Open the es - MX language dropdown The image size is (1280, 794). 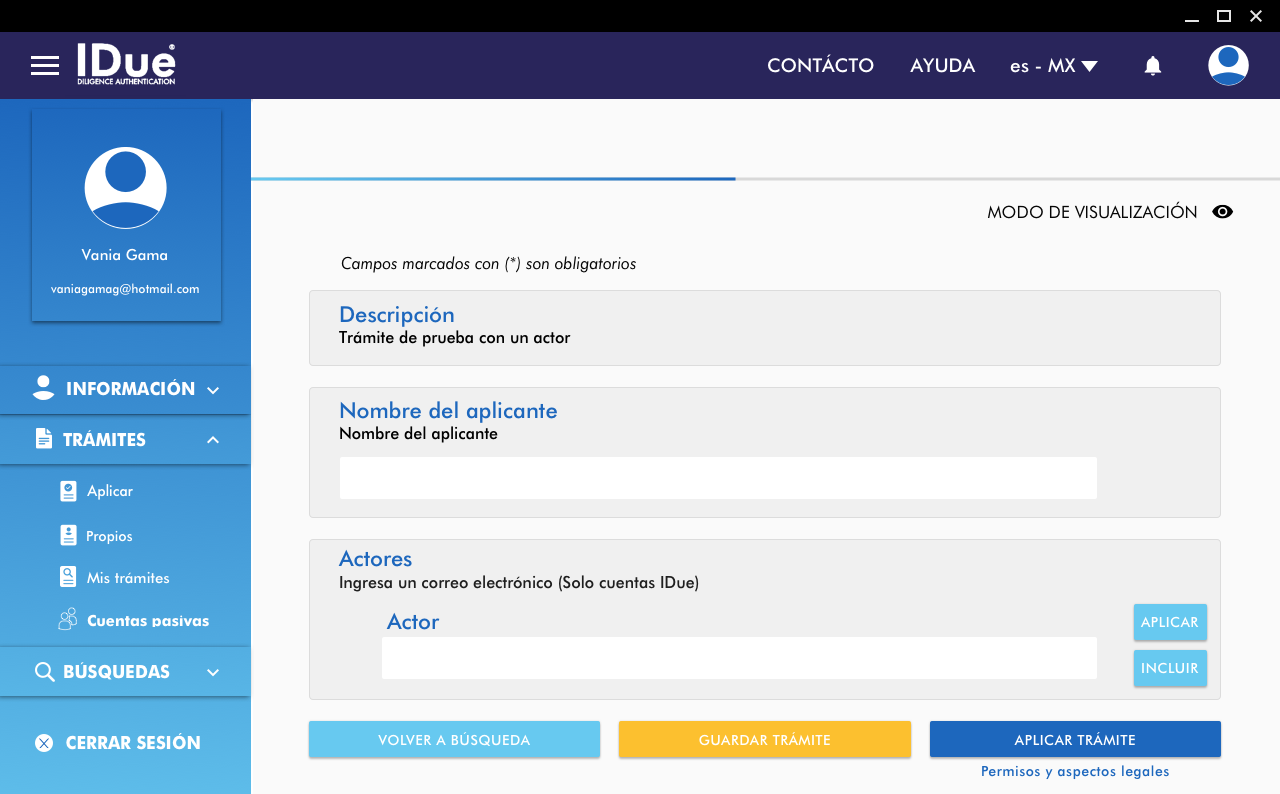[1053, 66]
